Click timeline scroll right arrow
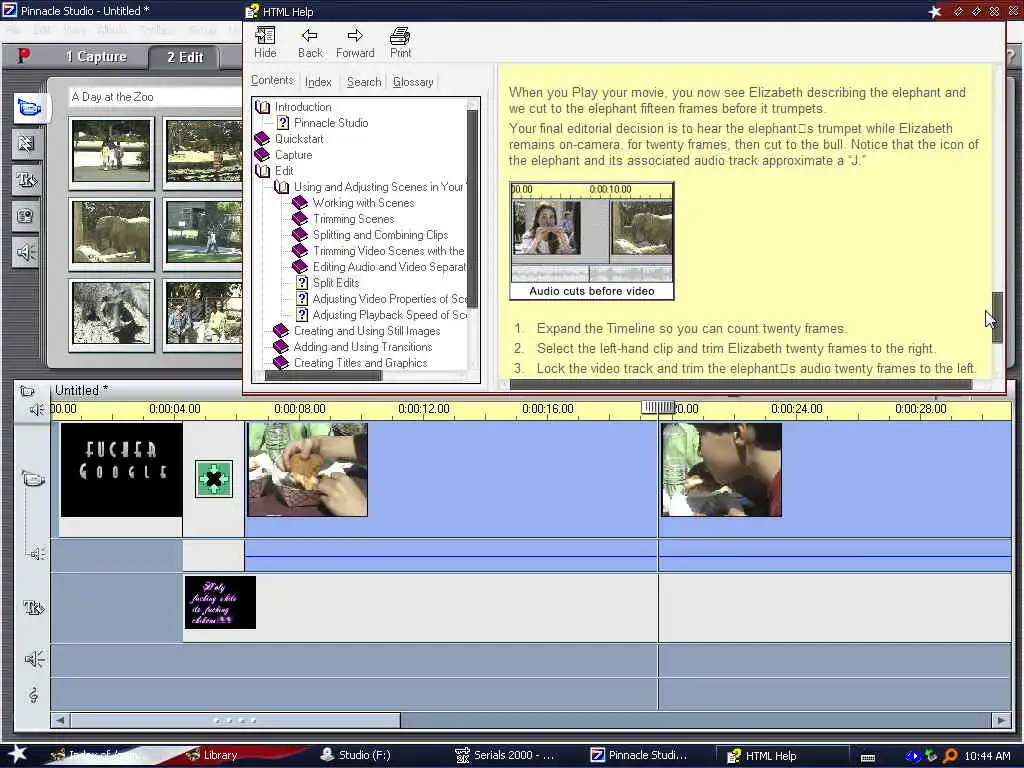Image resolution: width=1024 pixels, height=768 pixels. 1001,720
